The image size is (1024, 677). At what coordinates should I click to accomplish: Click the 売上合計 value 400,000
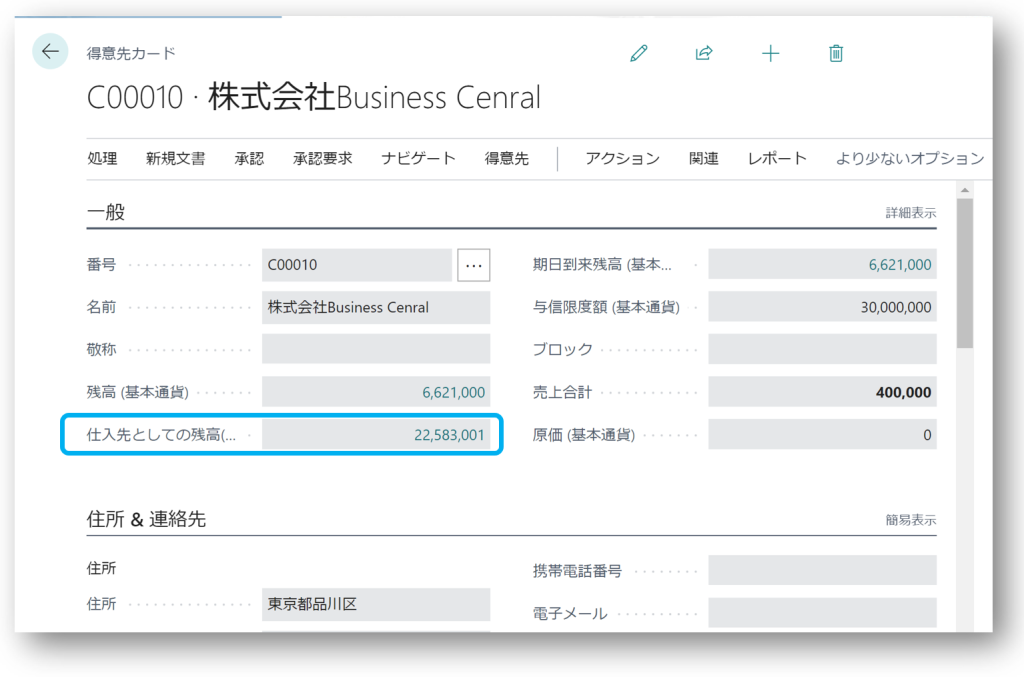pos(903,392)
